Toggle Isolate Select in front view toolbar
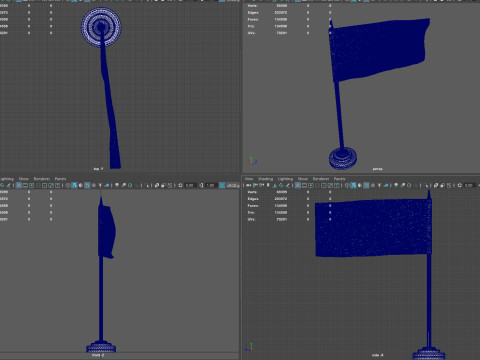 coord(147,185)
